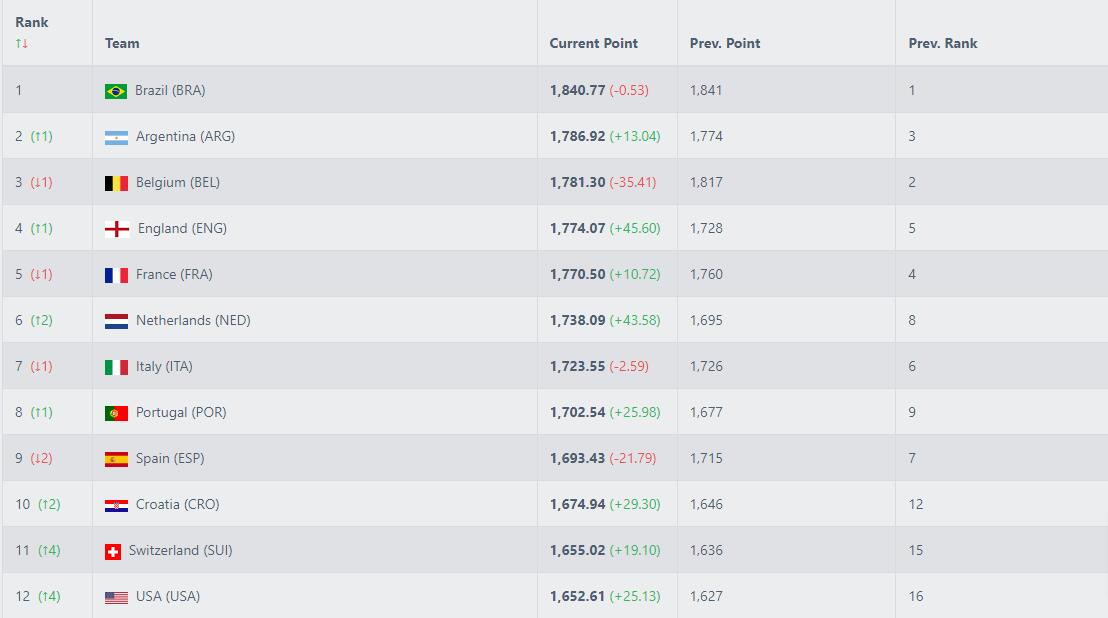1108x618 pixels.
Task: Click the Italy flag icon
Action: tap(116, 367)
